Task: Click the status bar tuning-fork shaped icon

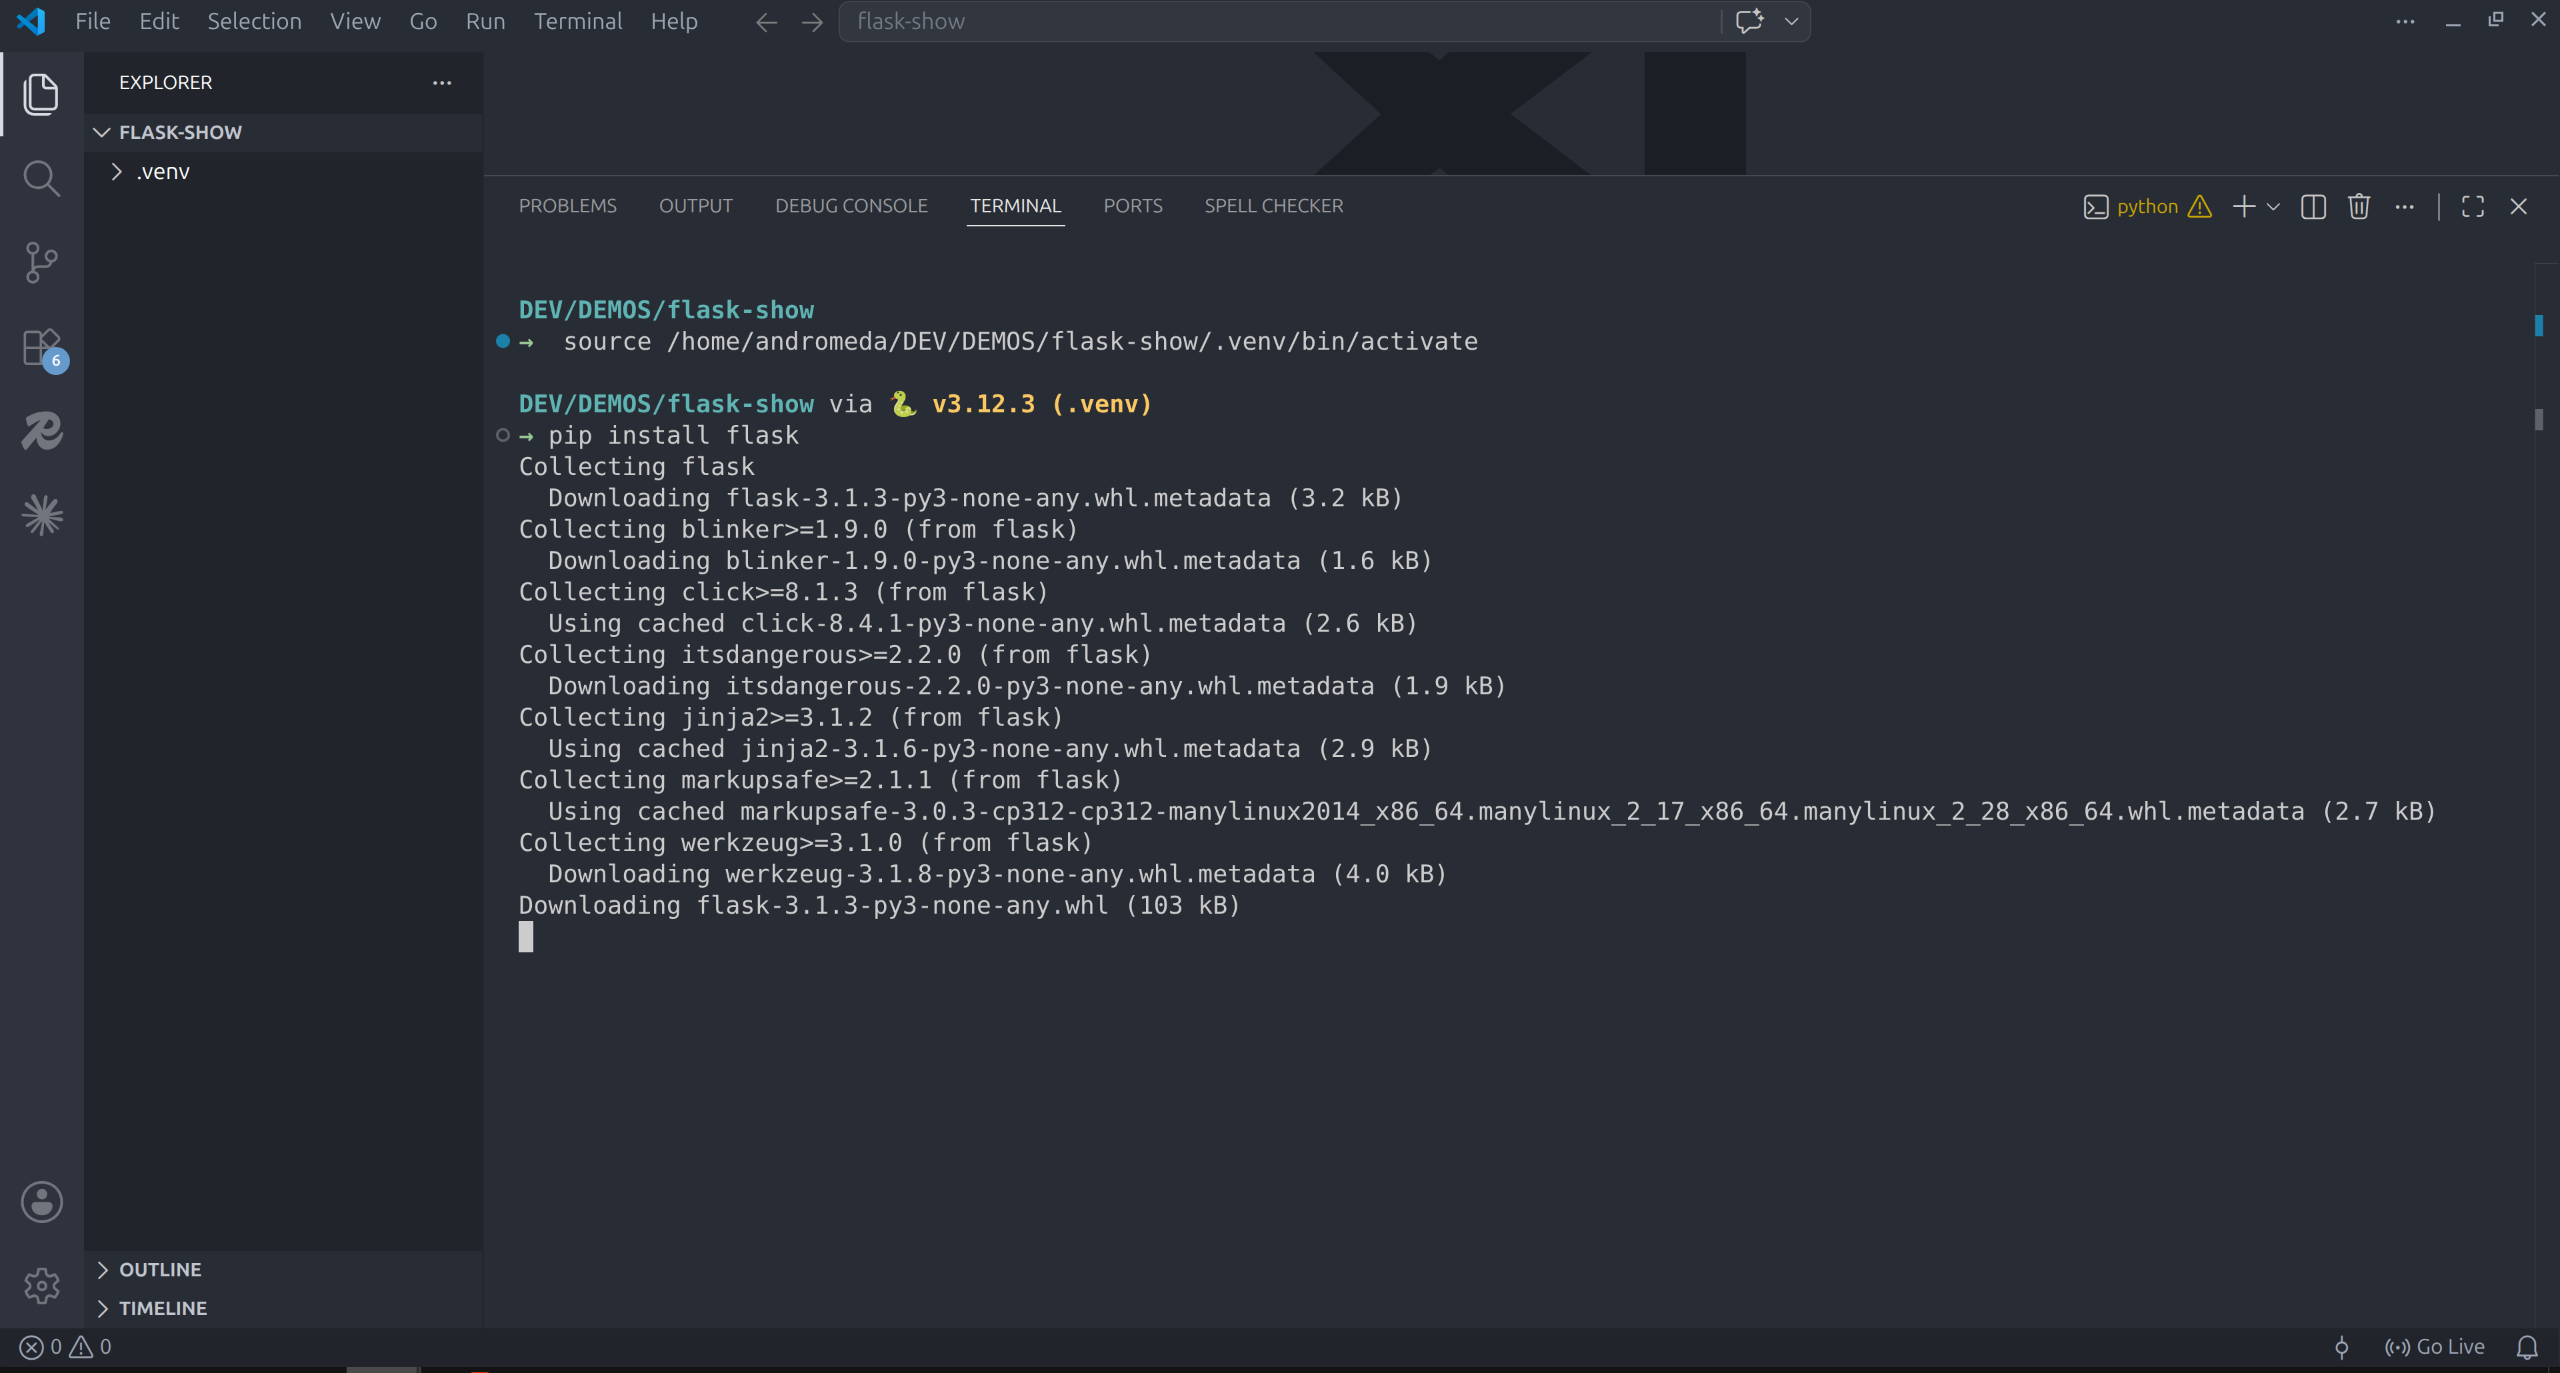Action: tap(2342, 1347)
